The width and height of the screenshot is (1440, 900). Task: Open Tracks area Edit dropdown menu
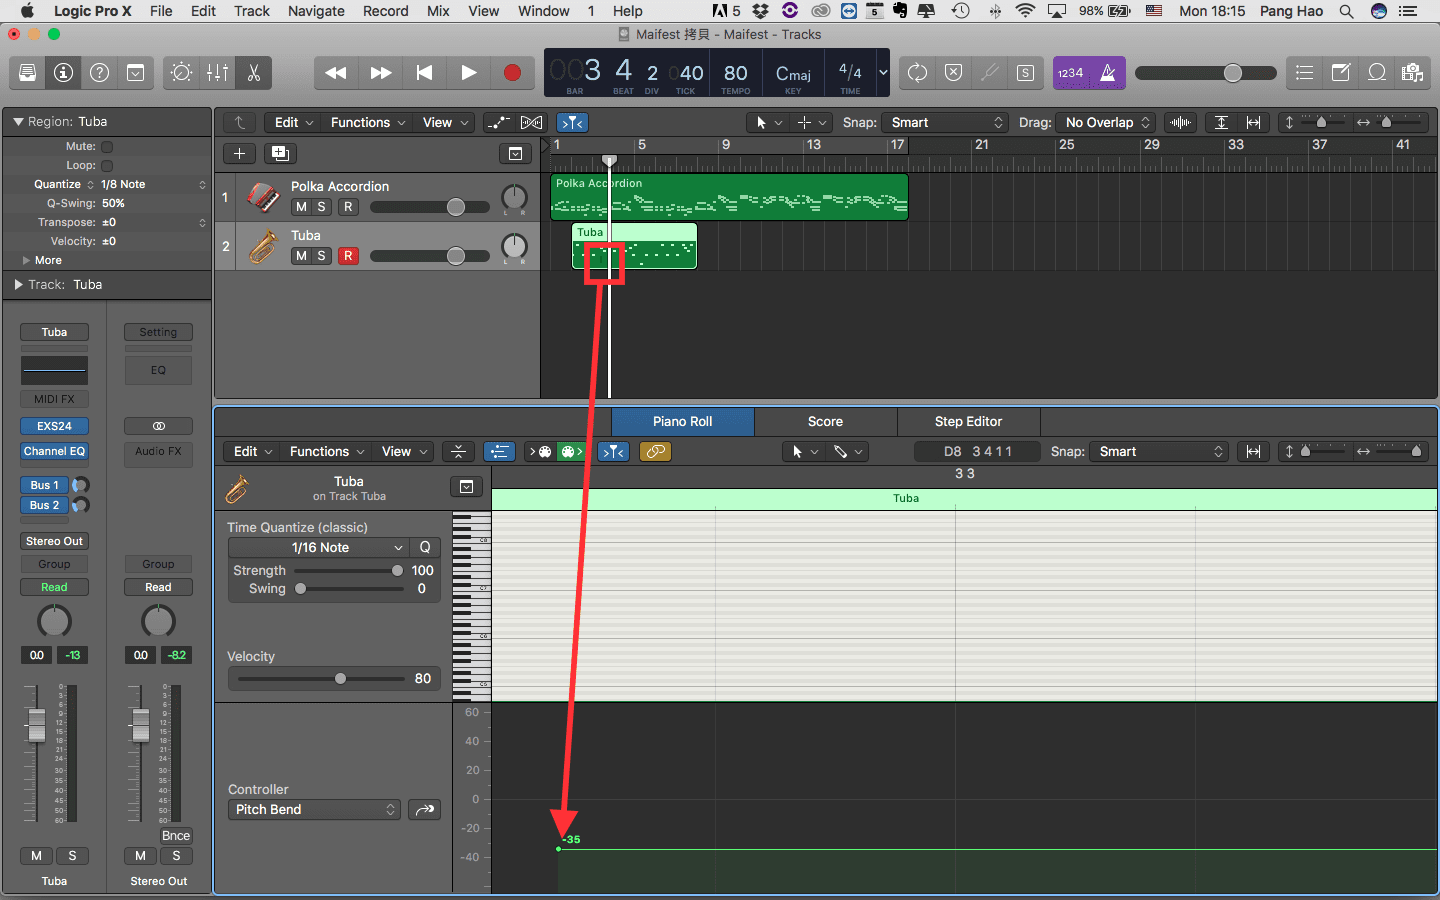[x=294, y=122]
